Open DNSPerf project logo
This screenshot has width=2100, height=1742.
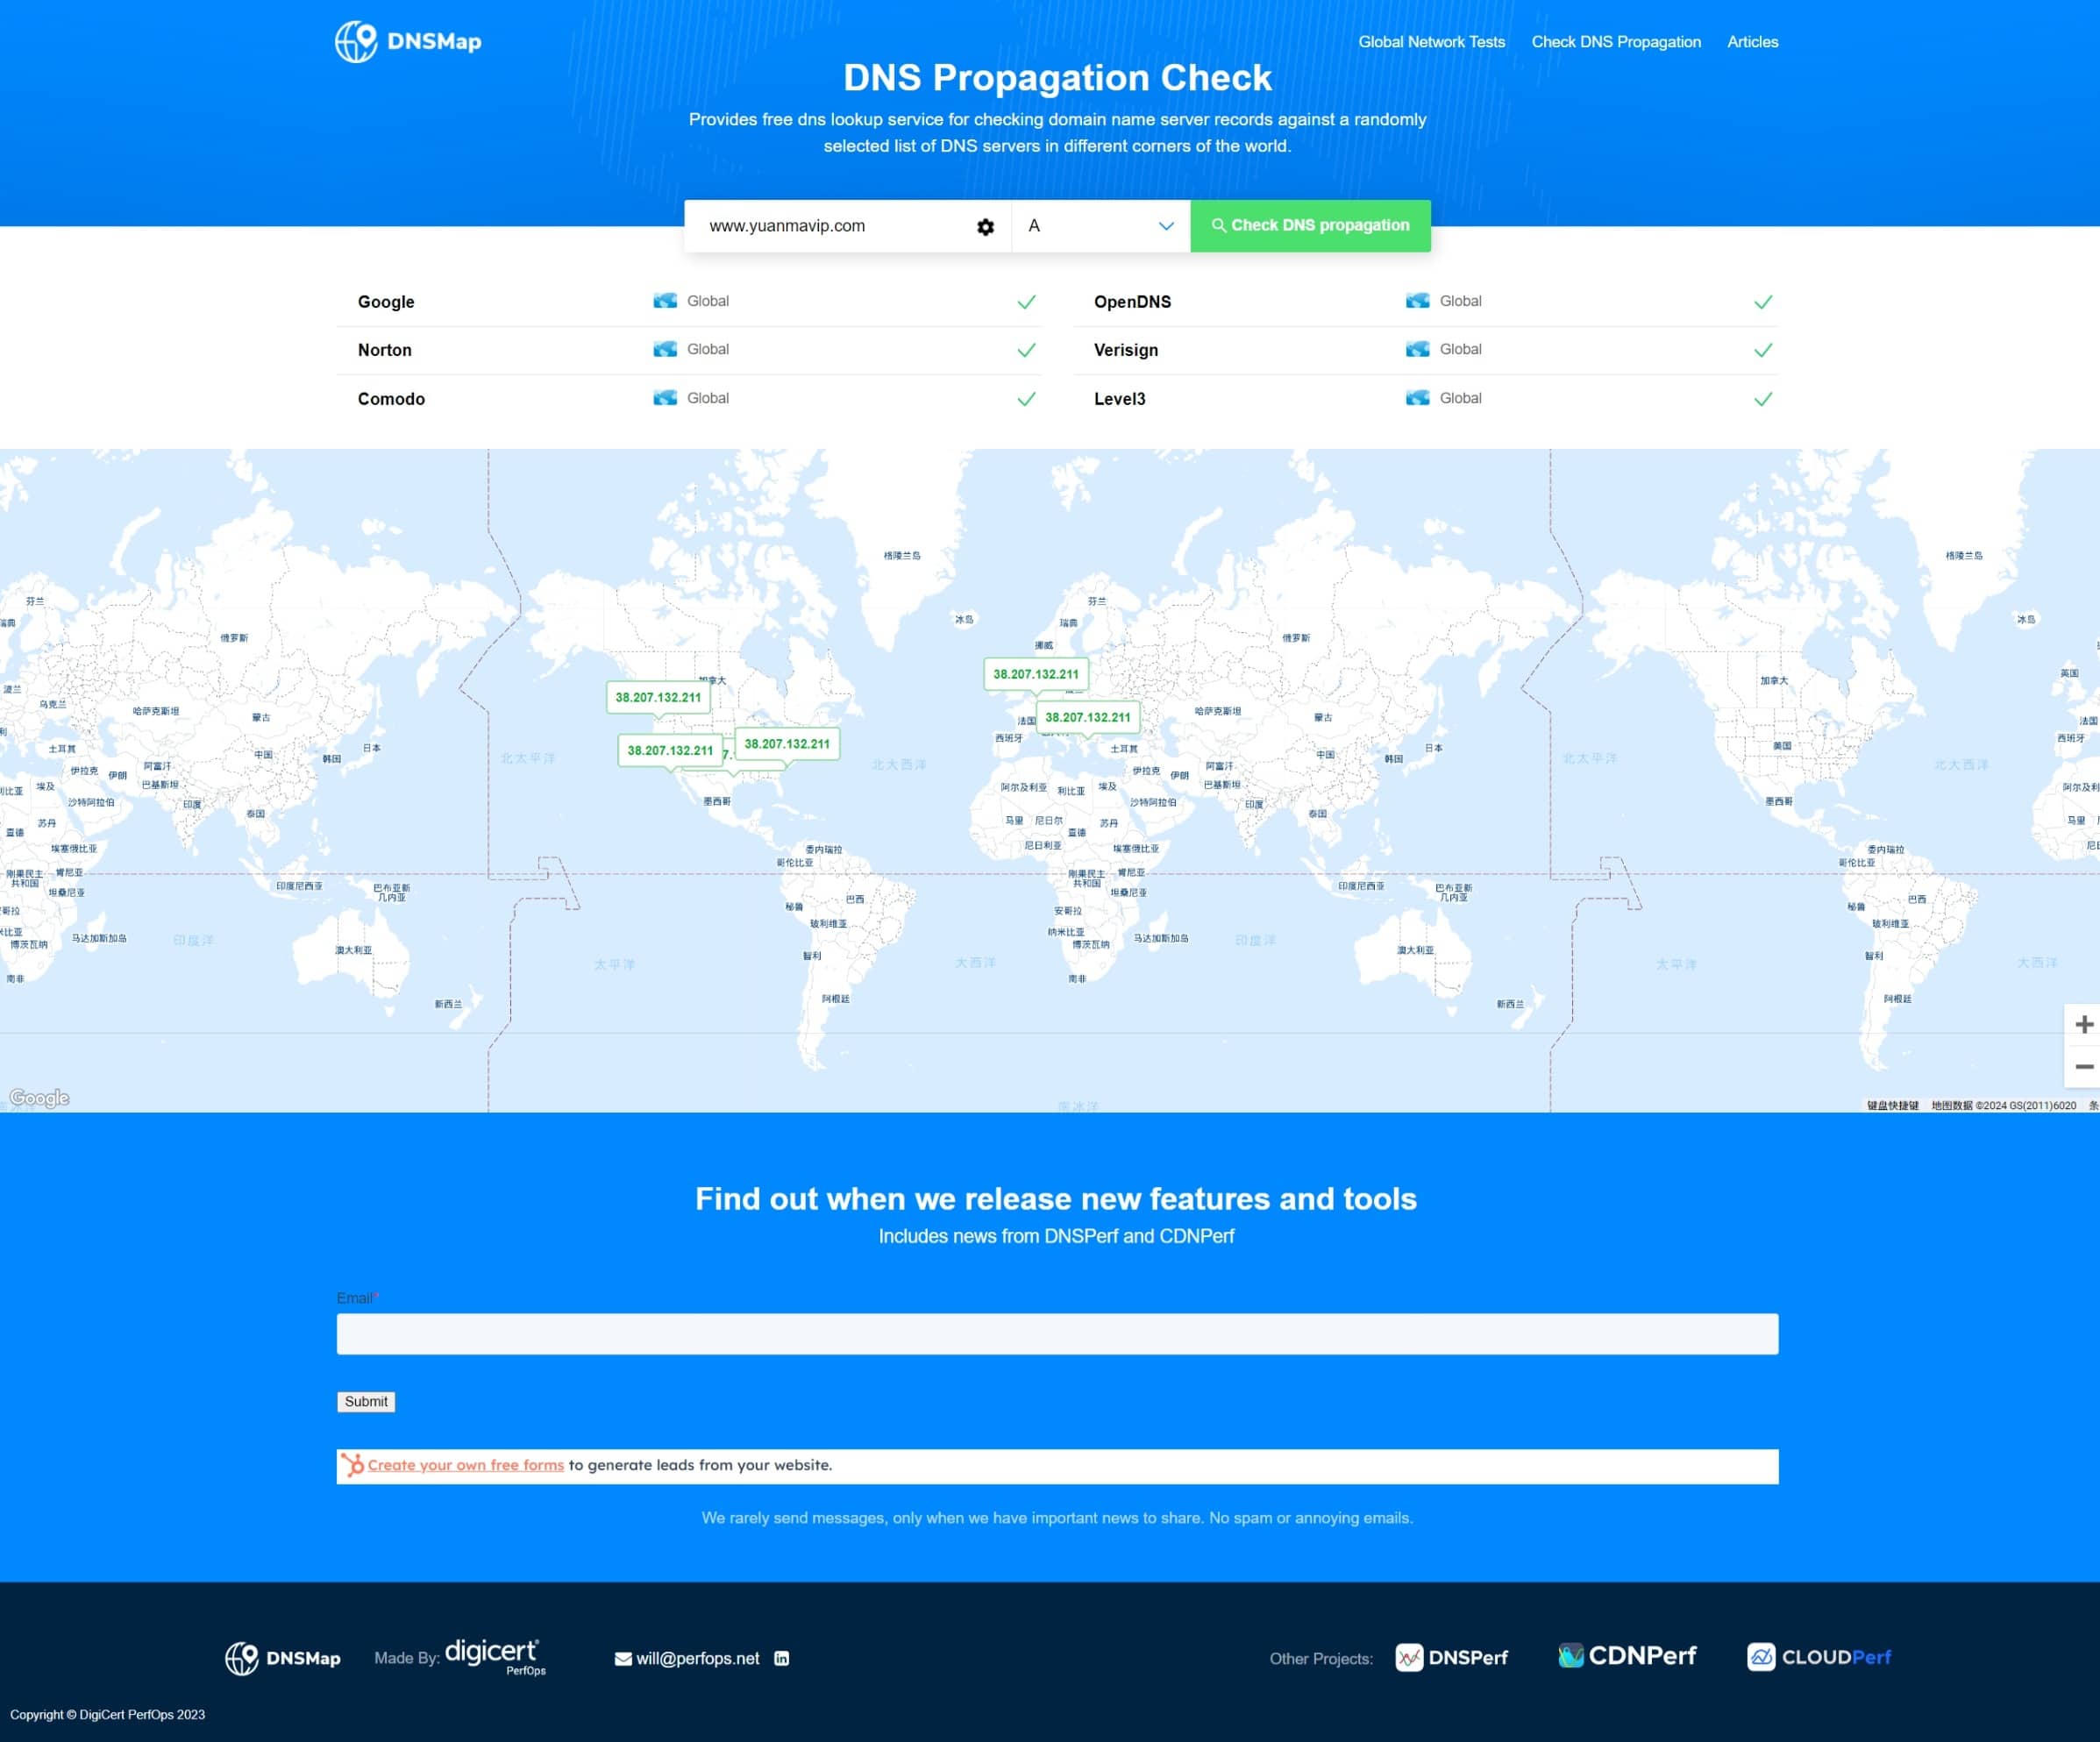pos(1451,1657)
